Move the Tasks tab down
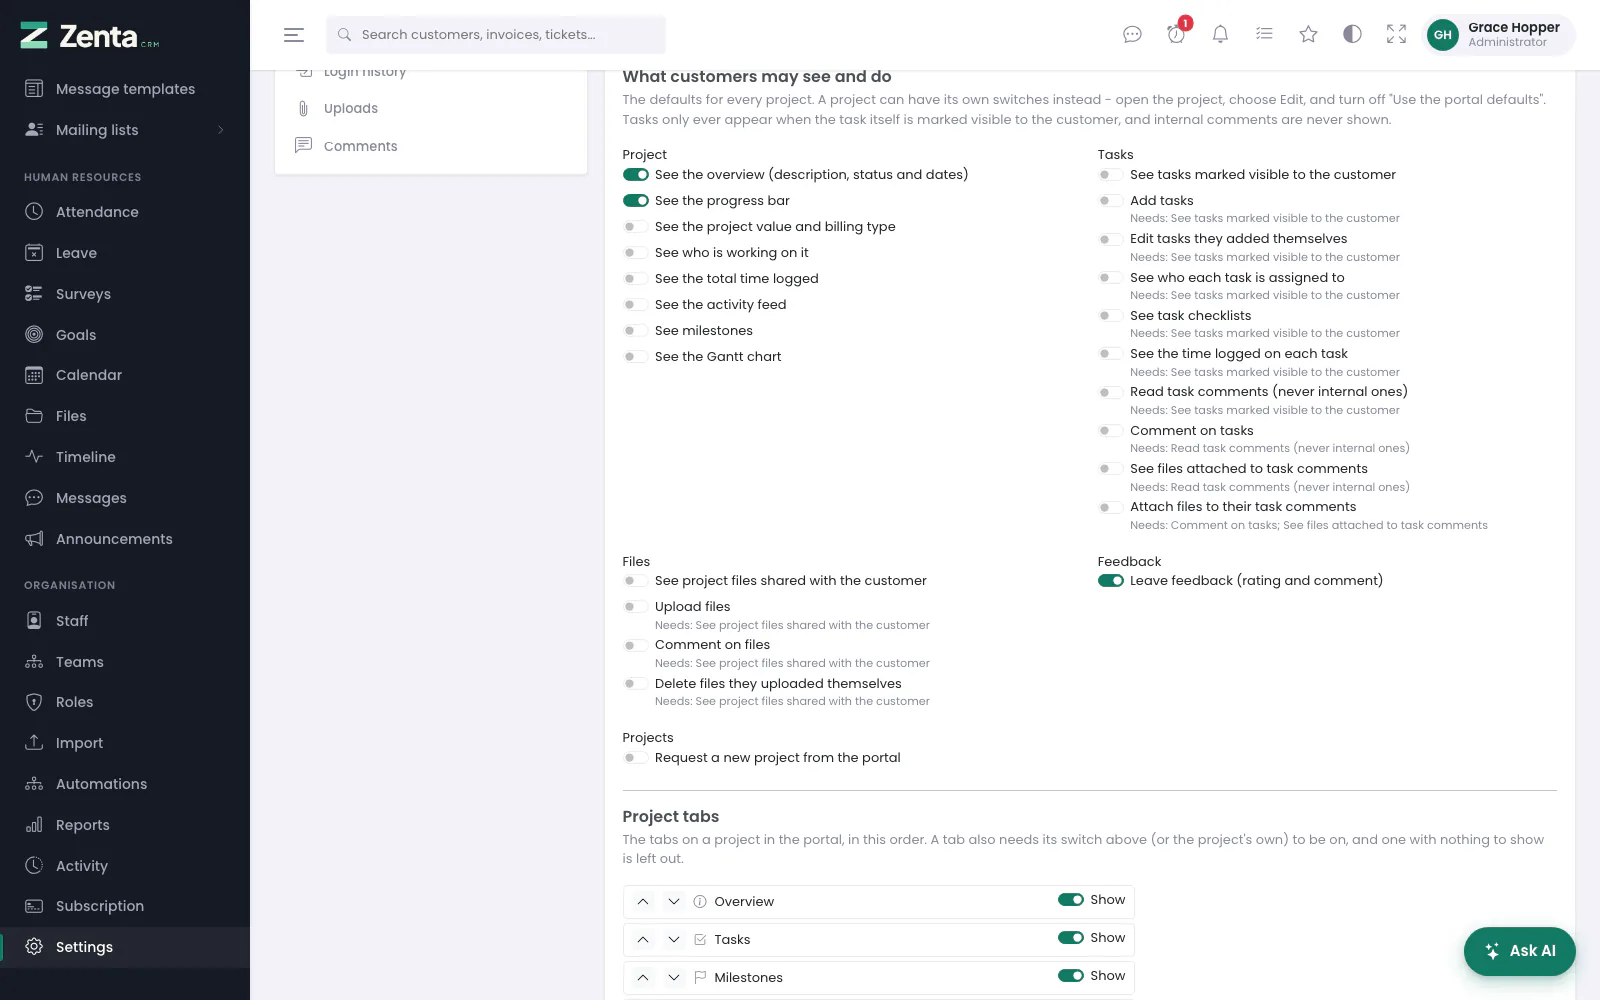This screenshot has height=1000, width=1600. [674, 940]
